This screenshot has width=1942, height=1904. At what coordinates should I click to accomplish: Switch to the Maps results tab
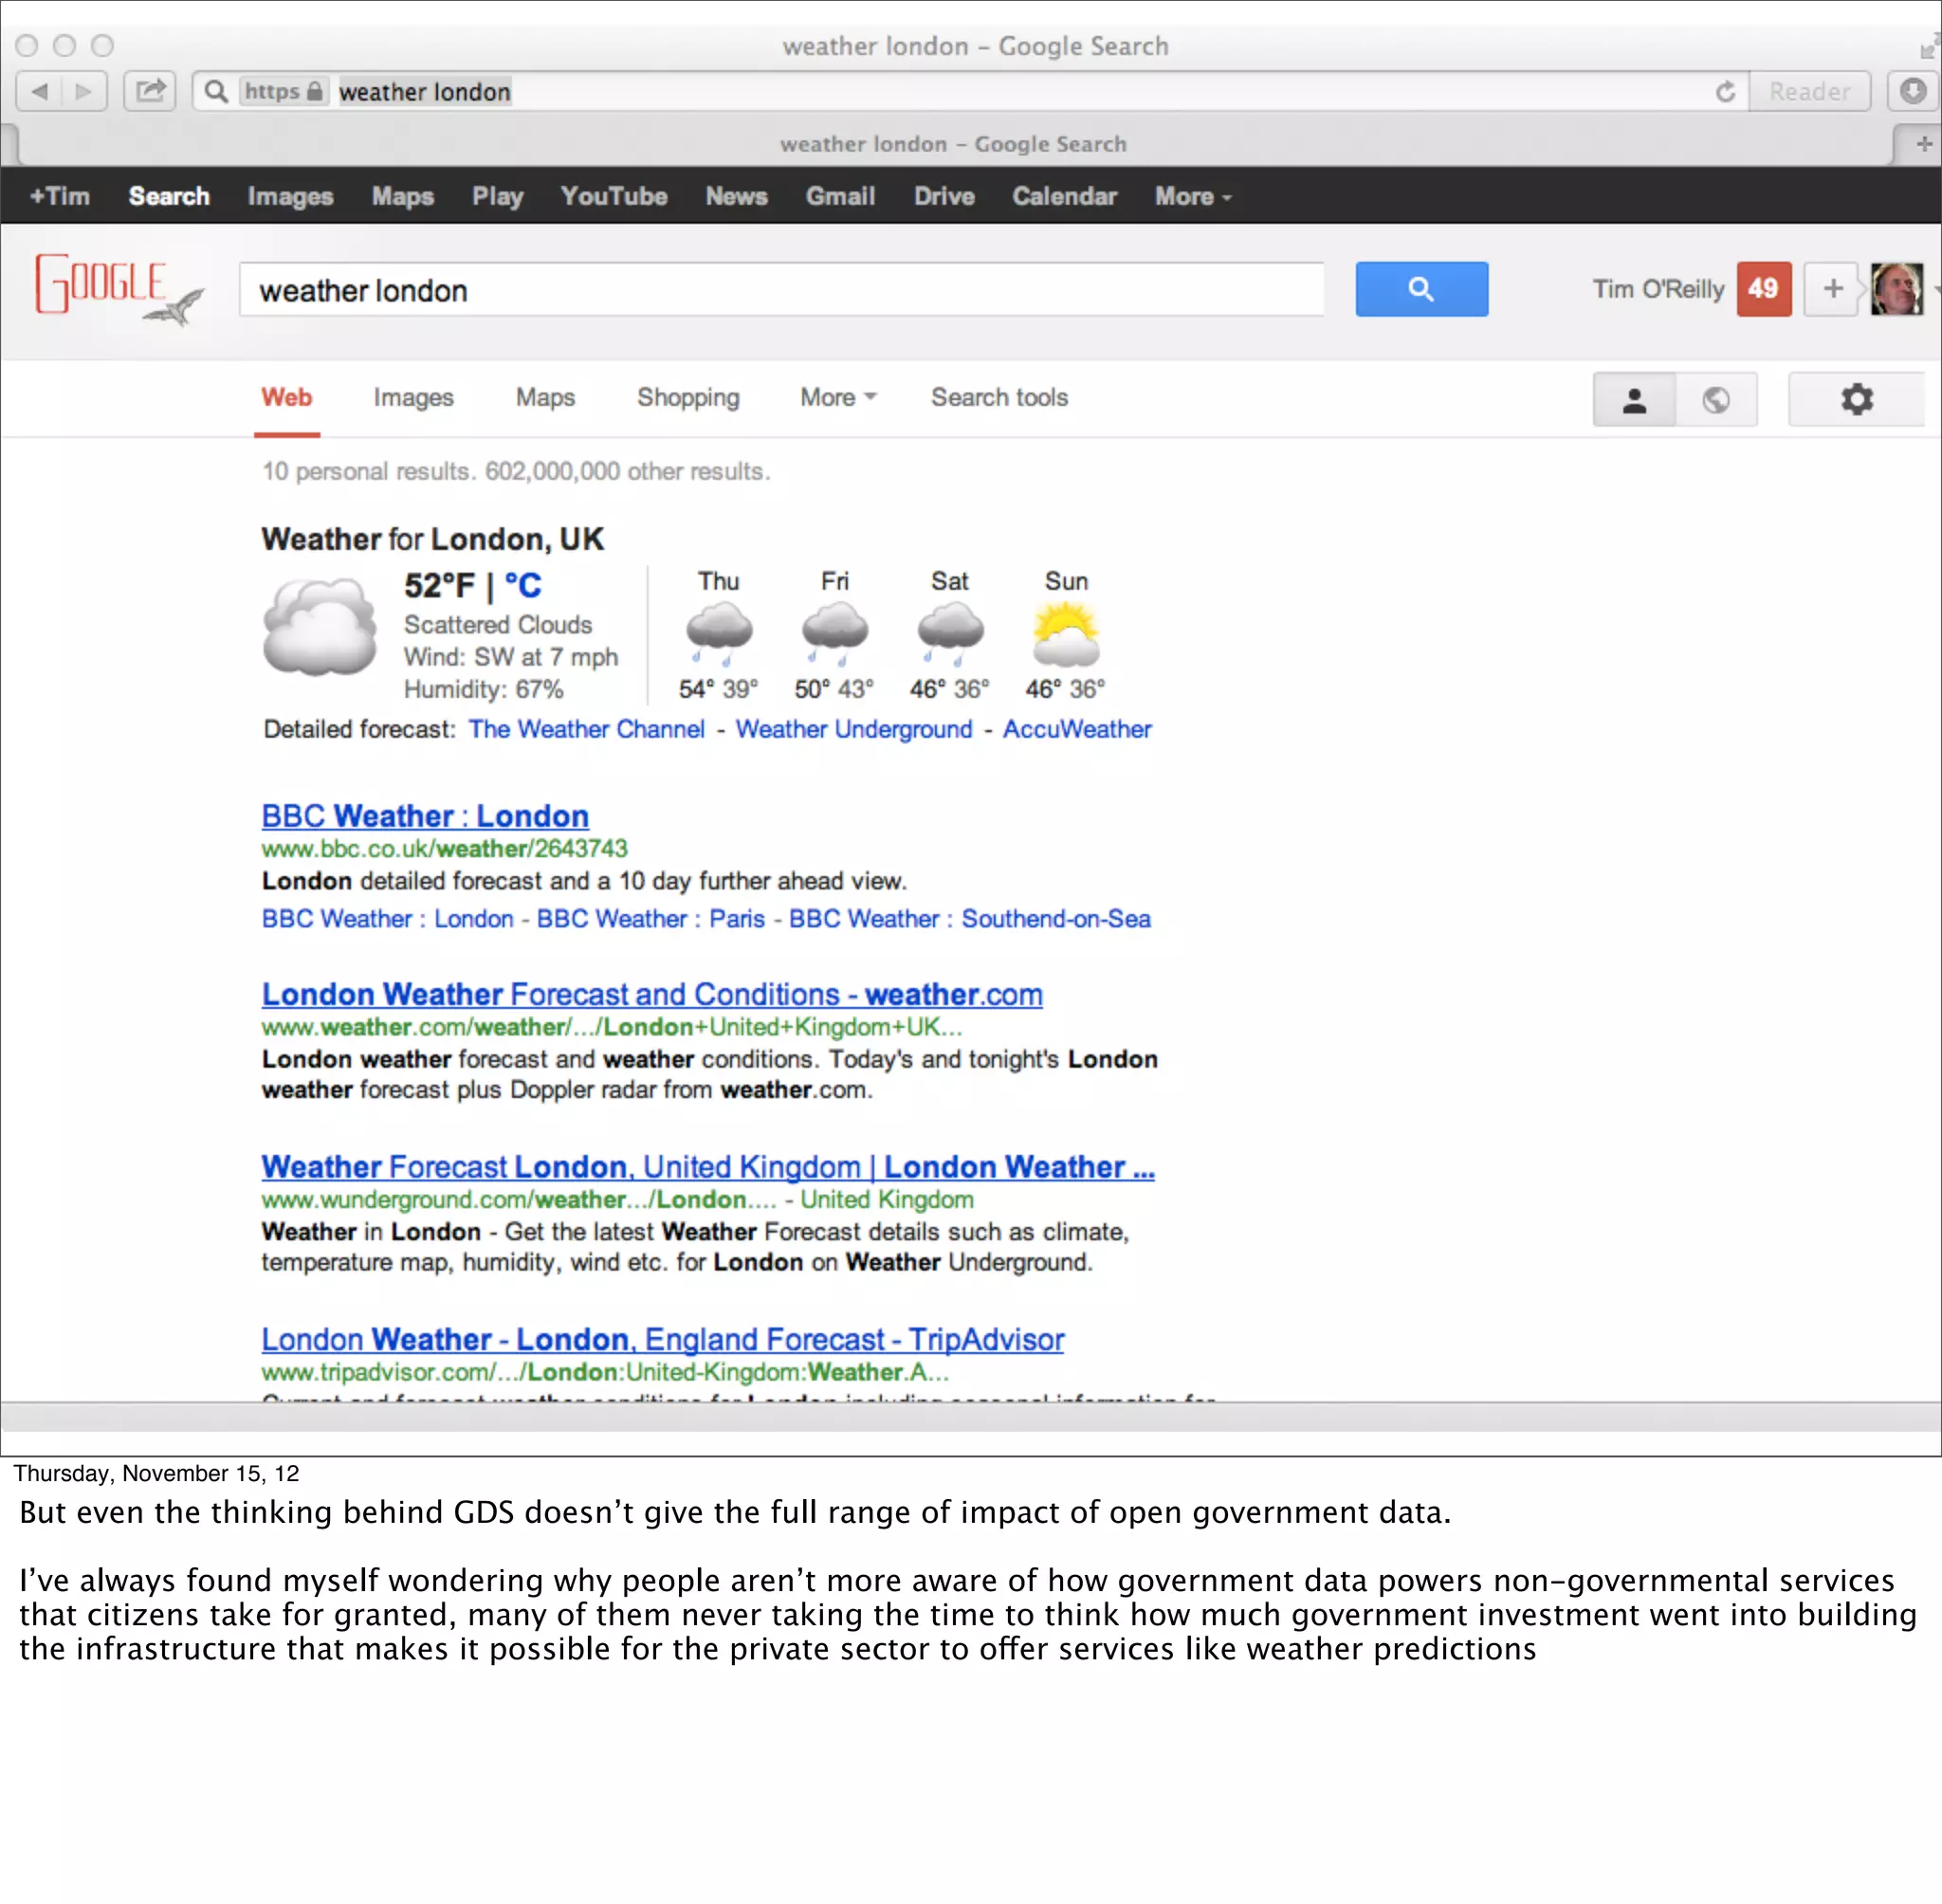545,397
